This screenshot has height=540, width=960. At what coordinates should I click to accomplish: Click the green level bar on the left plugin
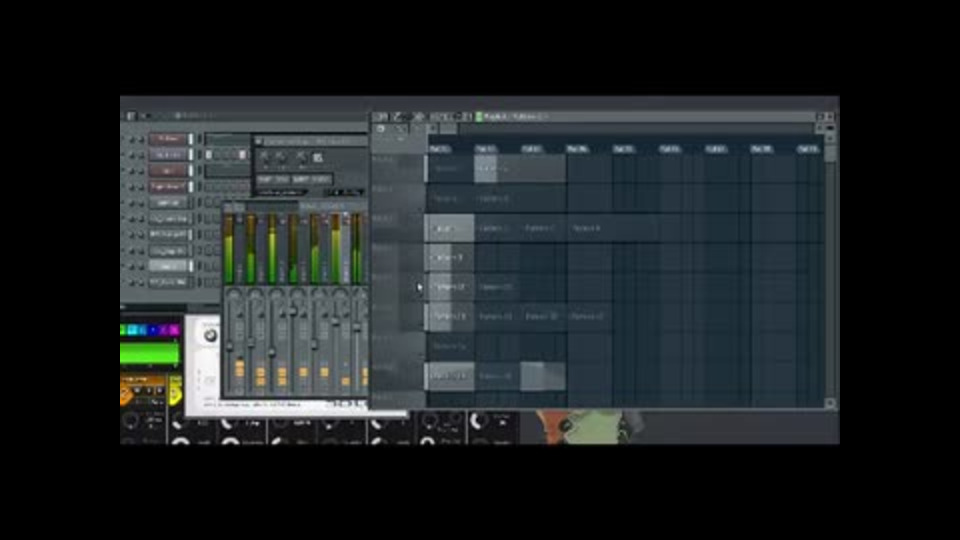pos(150,352)
